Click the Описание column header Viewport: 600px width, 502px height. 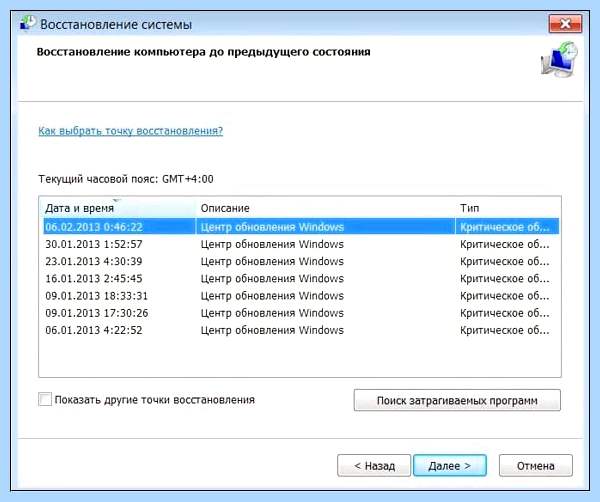click(325, 208)
